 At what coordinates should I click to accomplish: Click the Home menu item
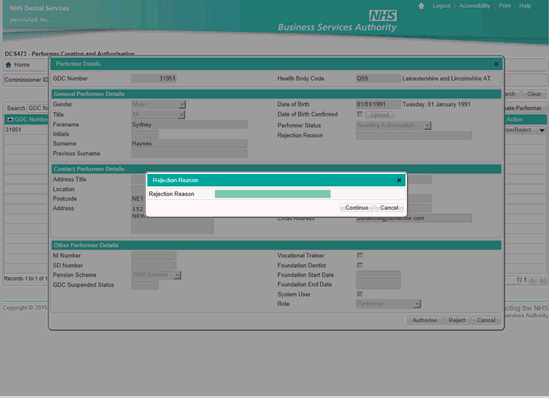point(18,65)
